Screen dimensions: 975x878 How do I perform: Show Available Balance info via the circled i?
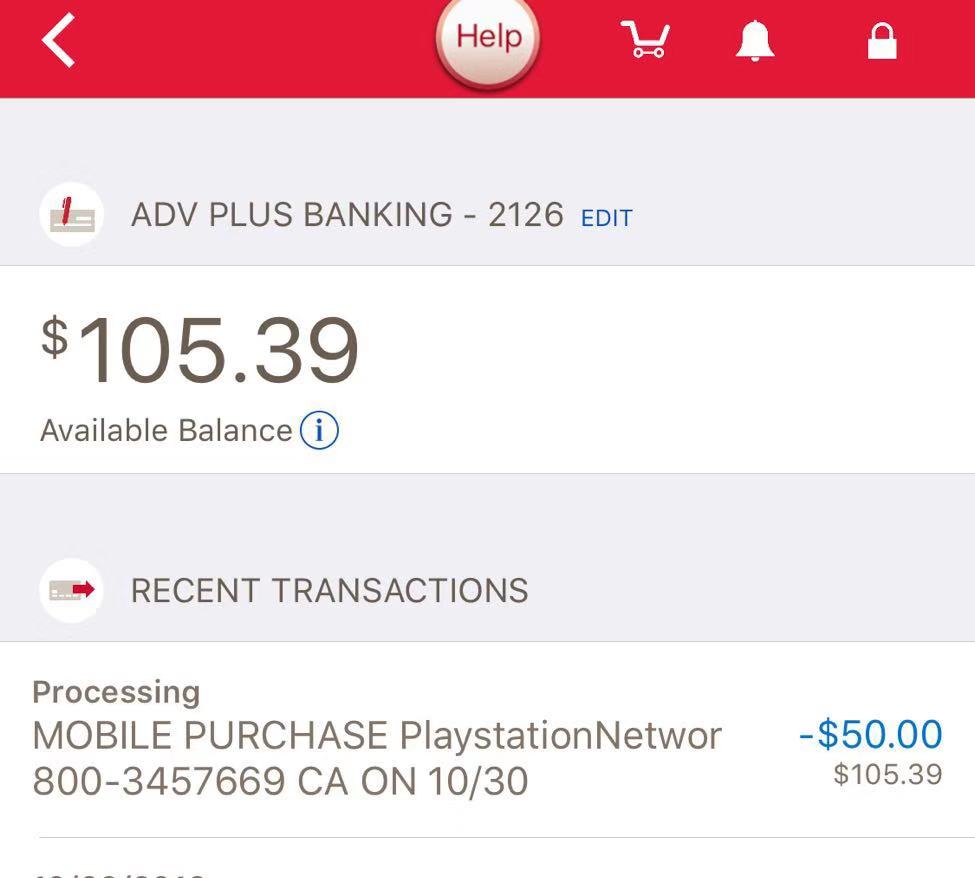pyautogui.click(x=319, y=430)
